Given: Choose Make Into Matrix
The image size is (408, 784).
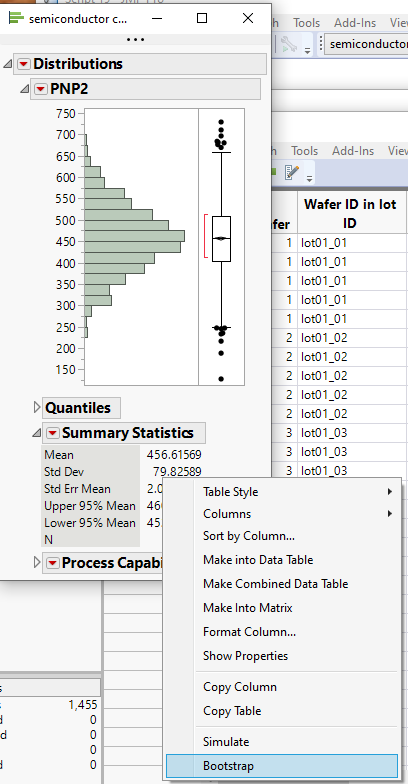Looking at the screenshot, I should 282,608.
